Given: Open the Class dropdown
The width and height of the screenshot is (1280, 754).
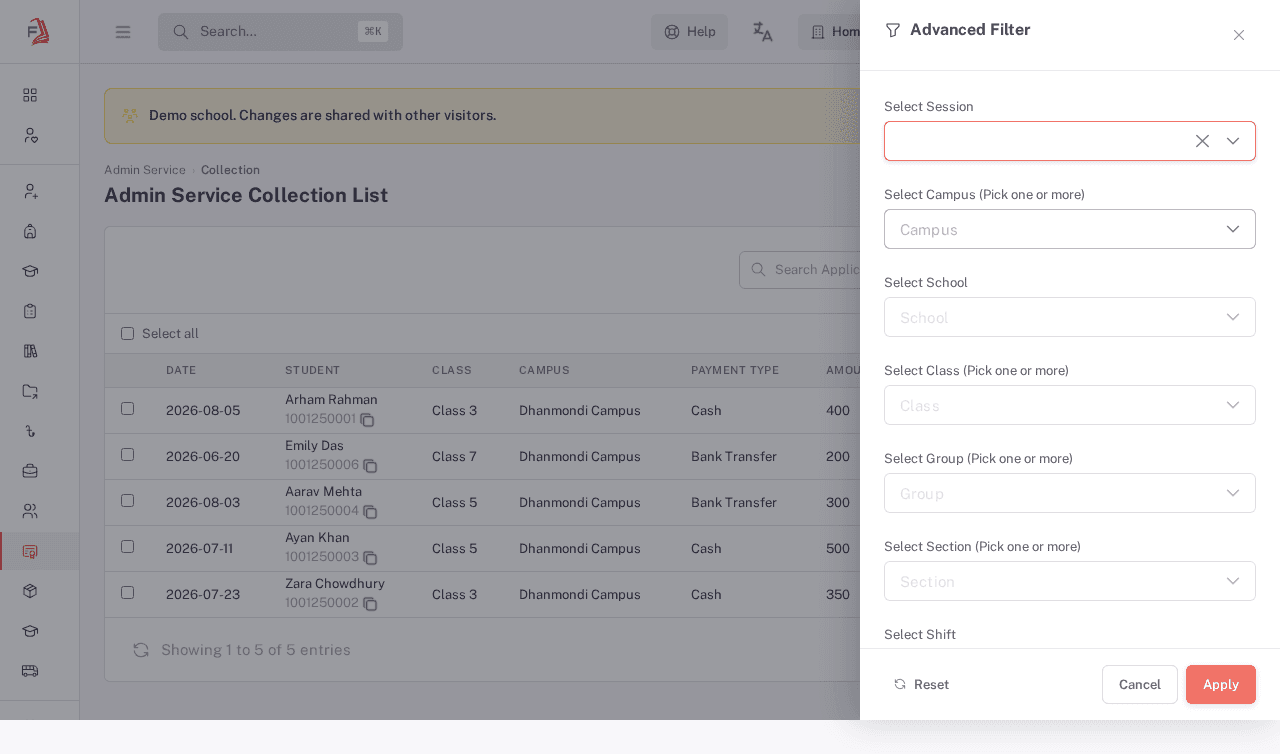Looking at the screenshot, I should 1070,405.
